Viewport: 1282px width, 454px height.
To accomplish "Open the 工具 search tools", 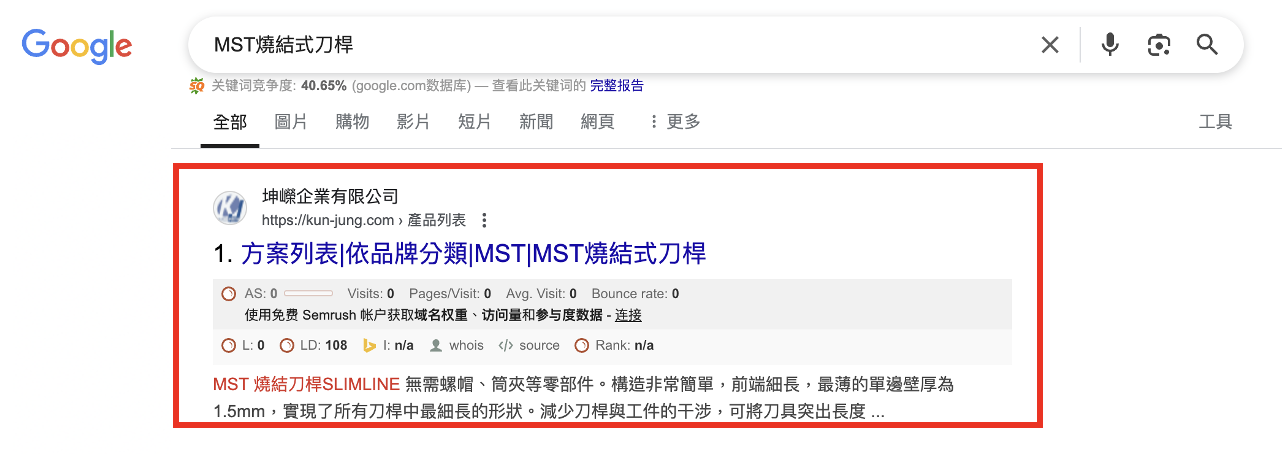I will coord(1215,122).
